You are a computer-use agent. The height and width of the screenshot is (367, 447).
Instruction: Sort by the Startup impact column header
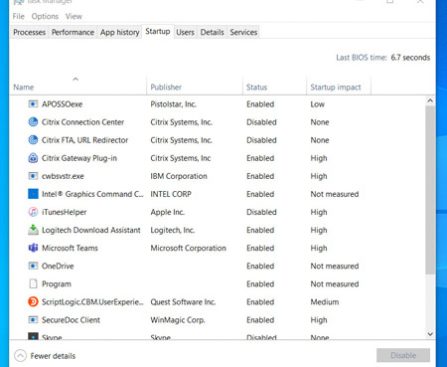336,87
